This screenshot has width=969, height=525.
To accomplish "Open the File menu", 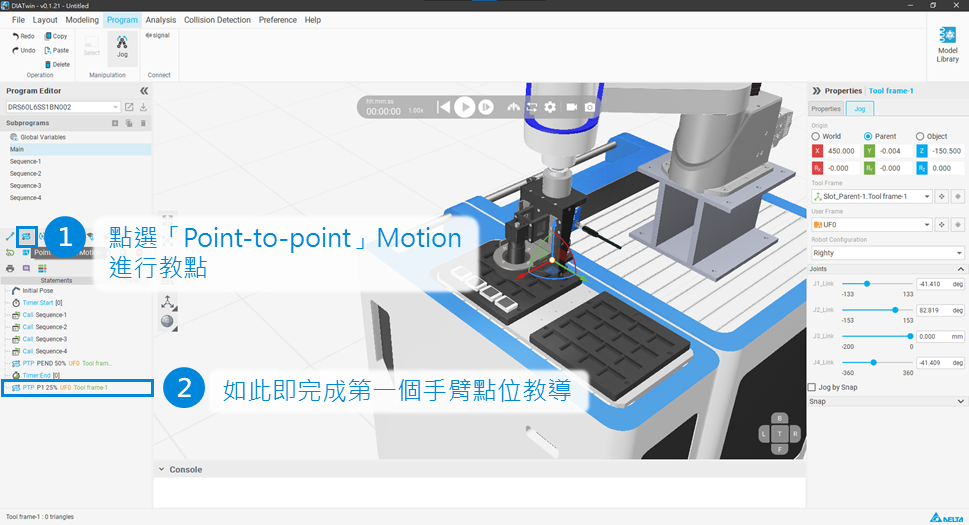I will 19,20.
